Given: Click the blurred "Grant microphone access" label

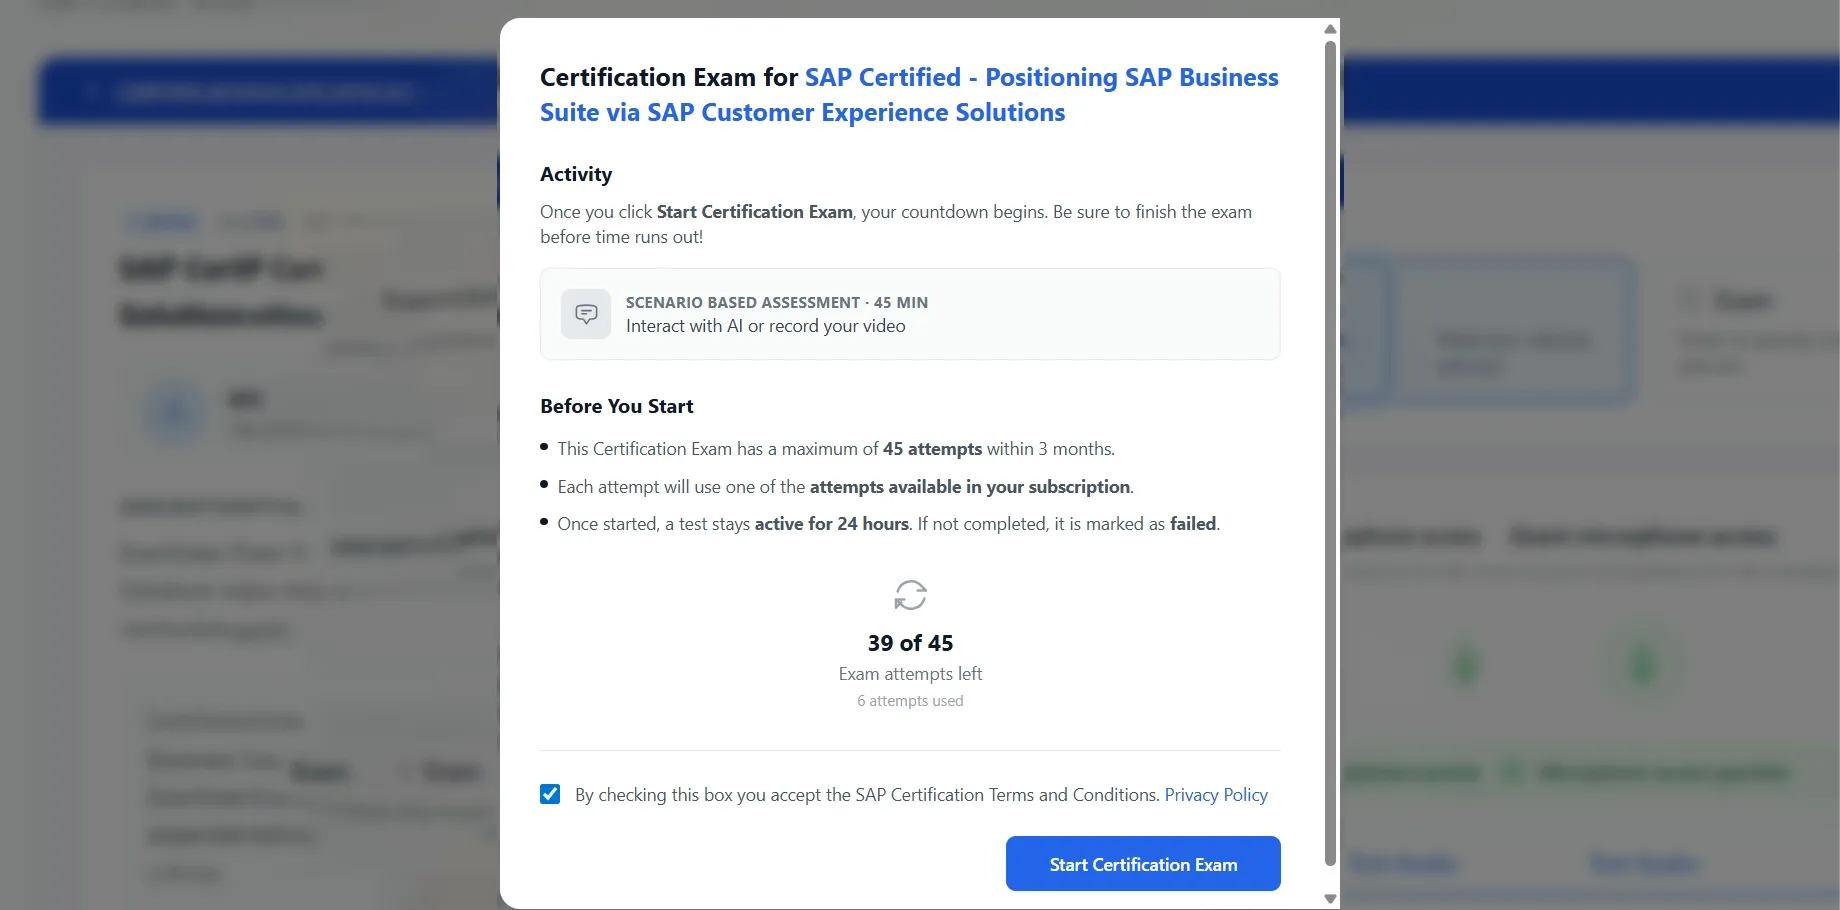Looking at the screenshot, I should (x=1642, y=537).
